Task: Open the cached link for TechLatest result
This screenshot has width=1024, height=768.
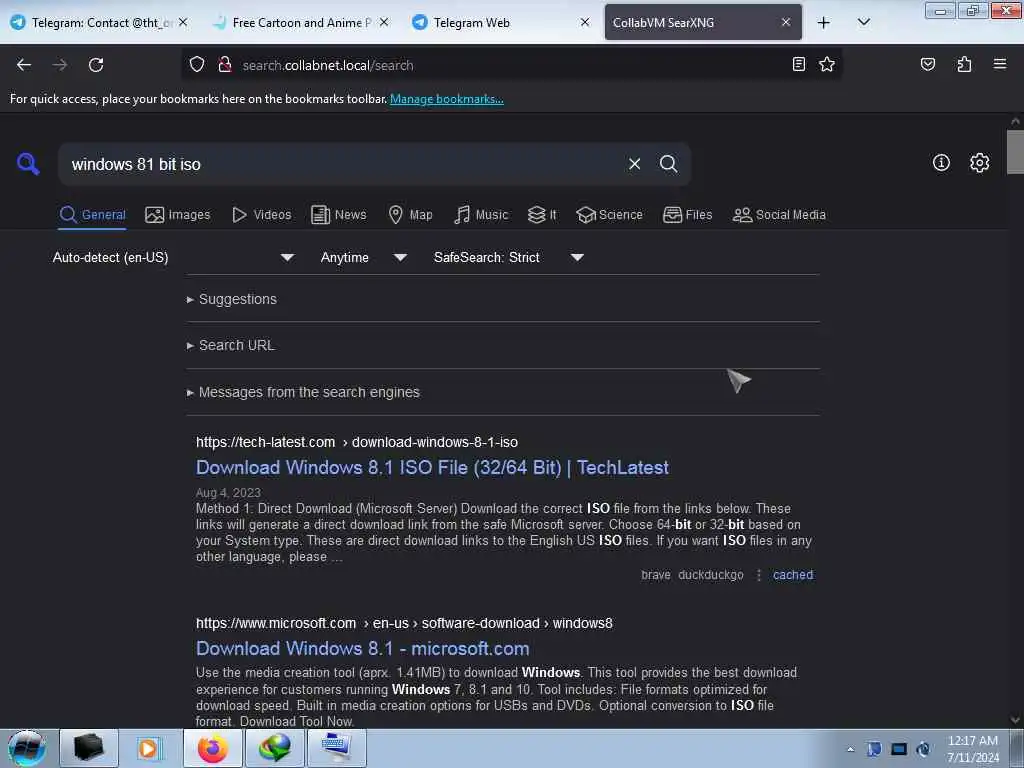Action: pyautogui.click(x=793, y=575)
